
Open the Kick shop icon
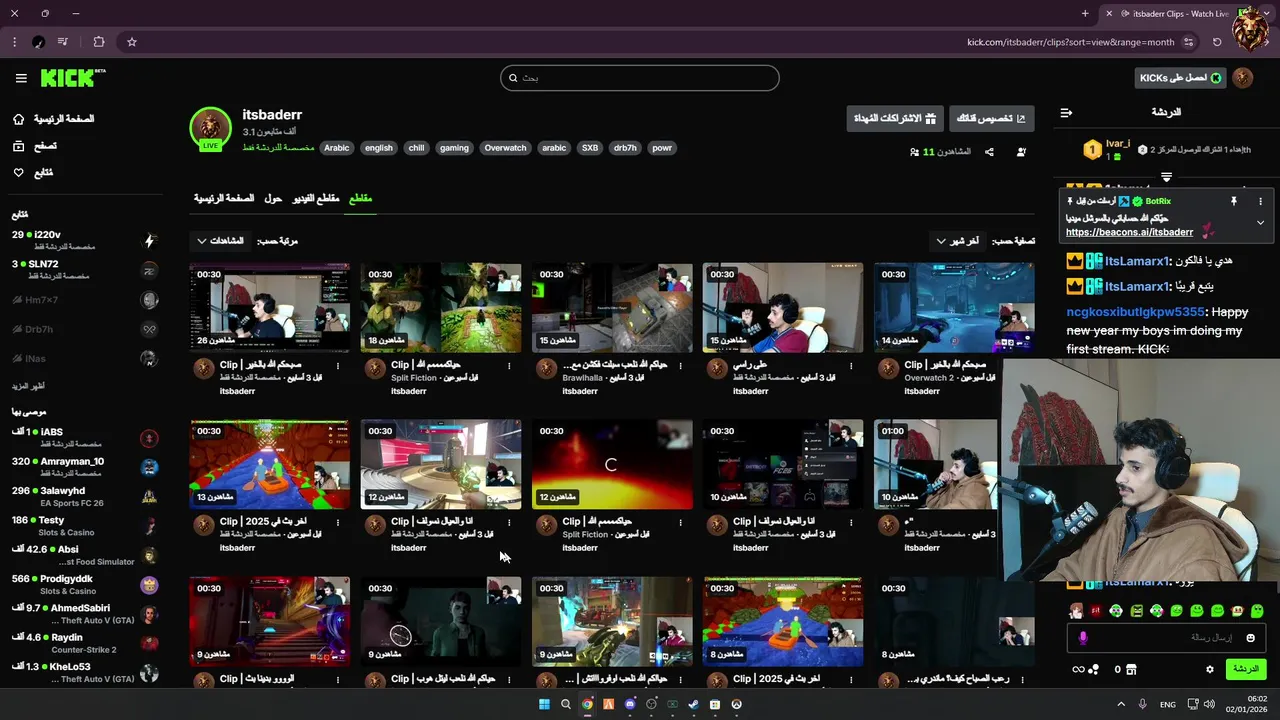click(x=1132, y=669)
